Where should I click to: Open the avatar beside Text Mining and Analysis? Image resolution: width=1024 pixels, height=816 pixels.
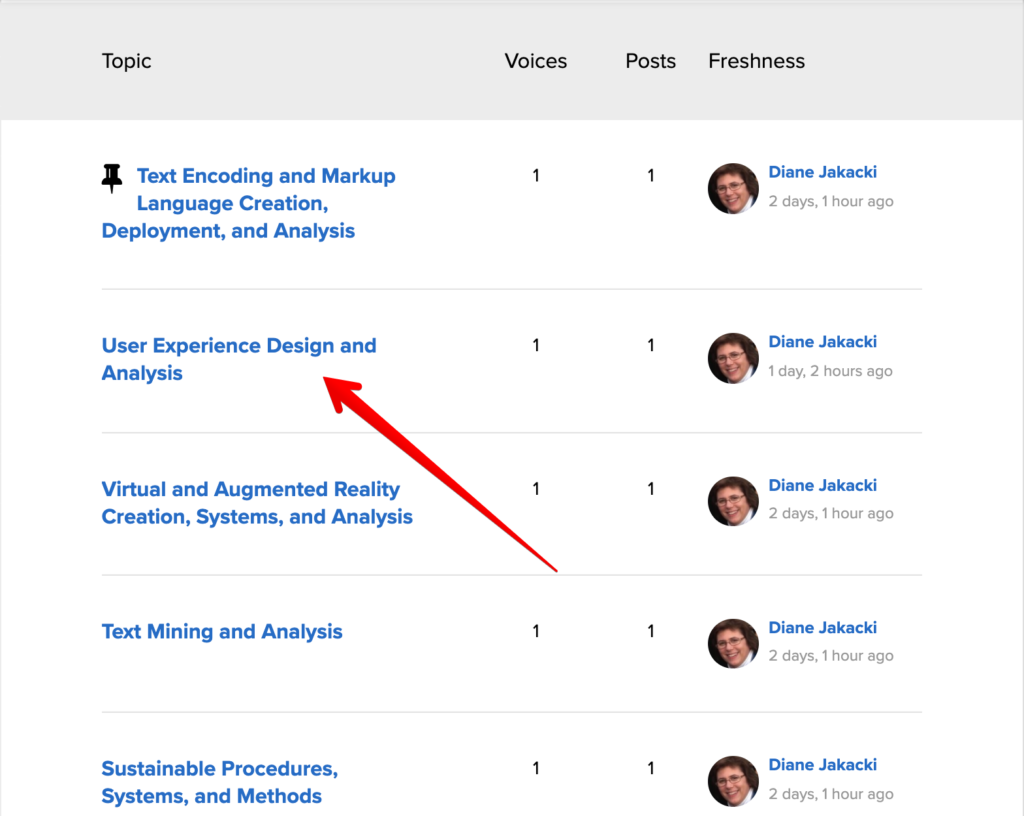[x=733, y=644]
